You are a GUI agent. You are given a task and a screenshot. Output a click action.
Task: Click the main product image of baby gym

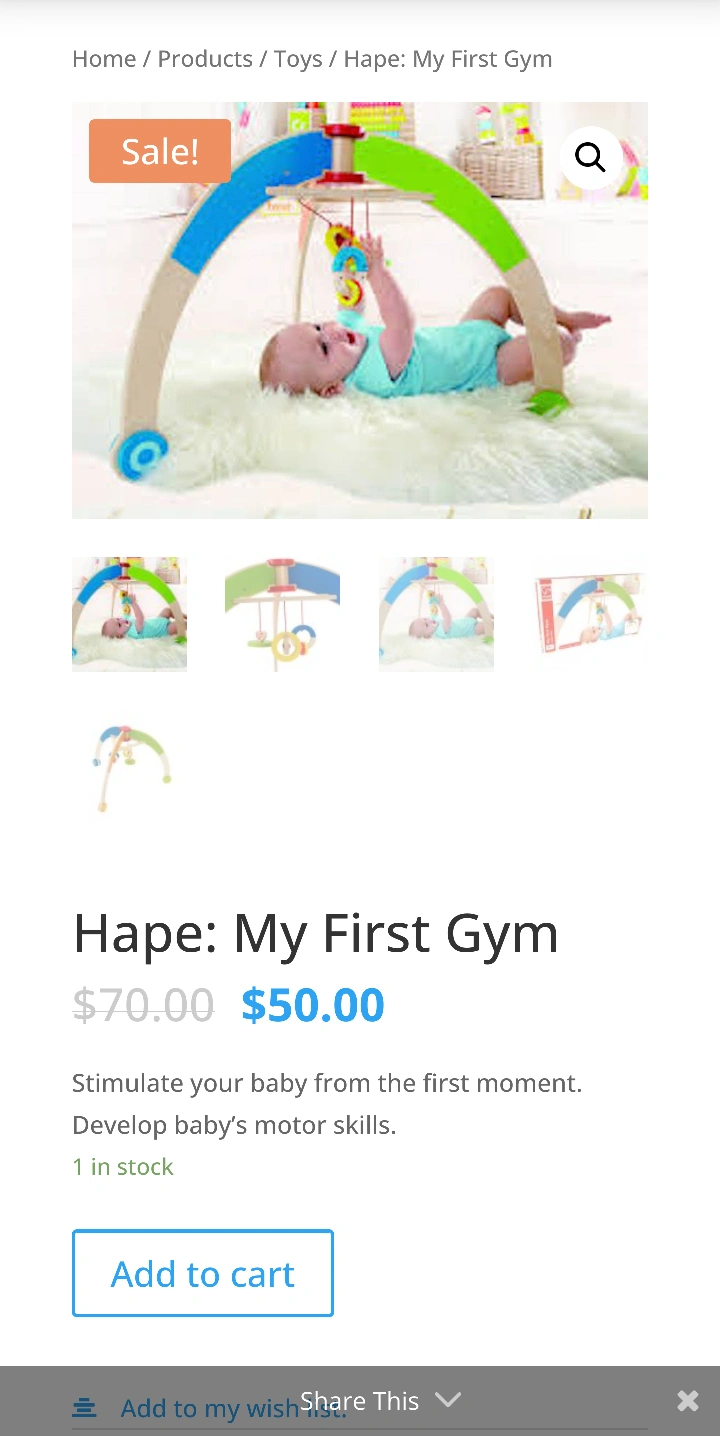[360, 310]
